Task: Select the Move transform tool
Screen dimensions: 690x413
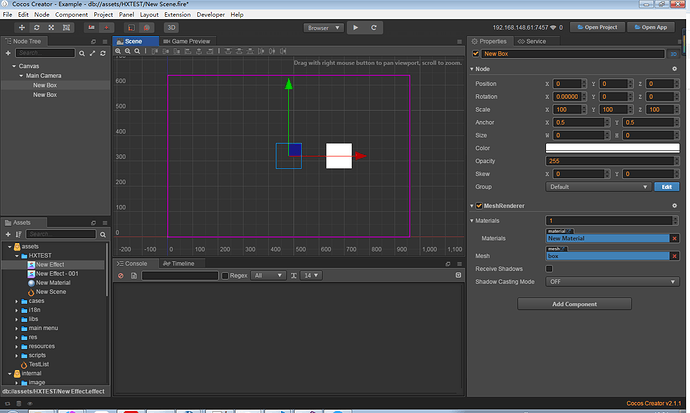Action: 22,28
